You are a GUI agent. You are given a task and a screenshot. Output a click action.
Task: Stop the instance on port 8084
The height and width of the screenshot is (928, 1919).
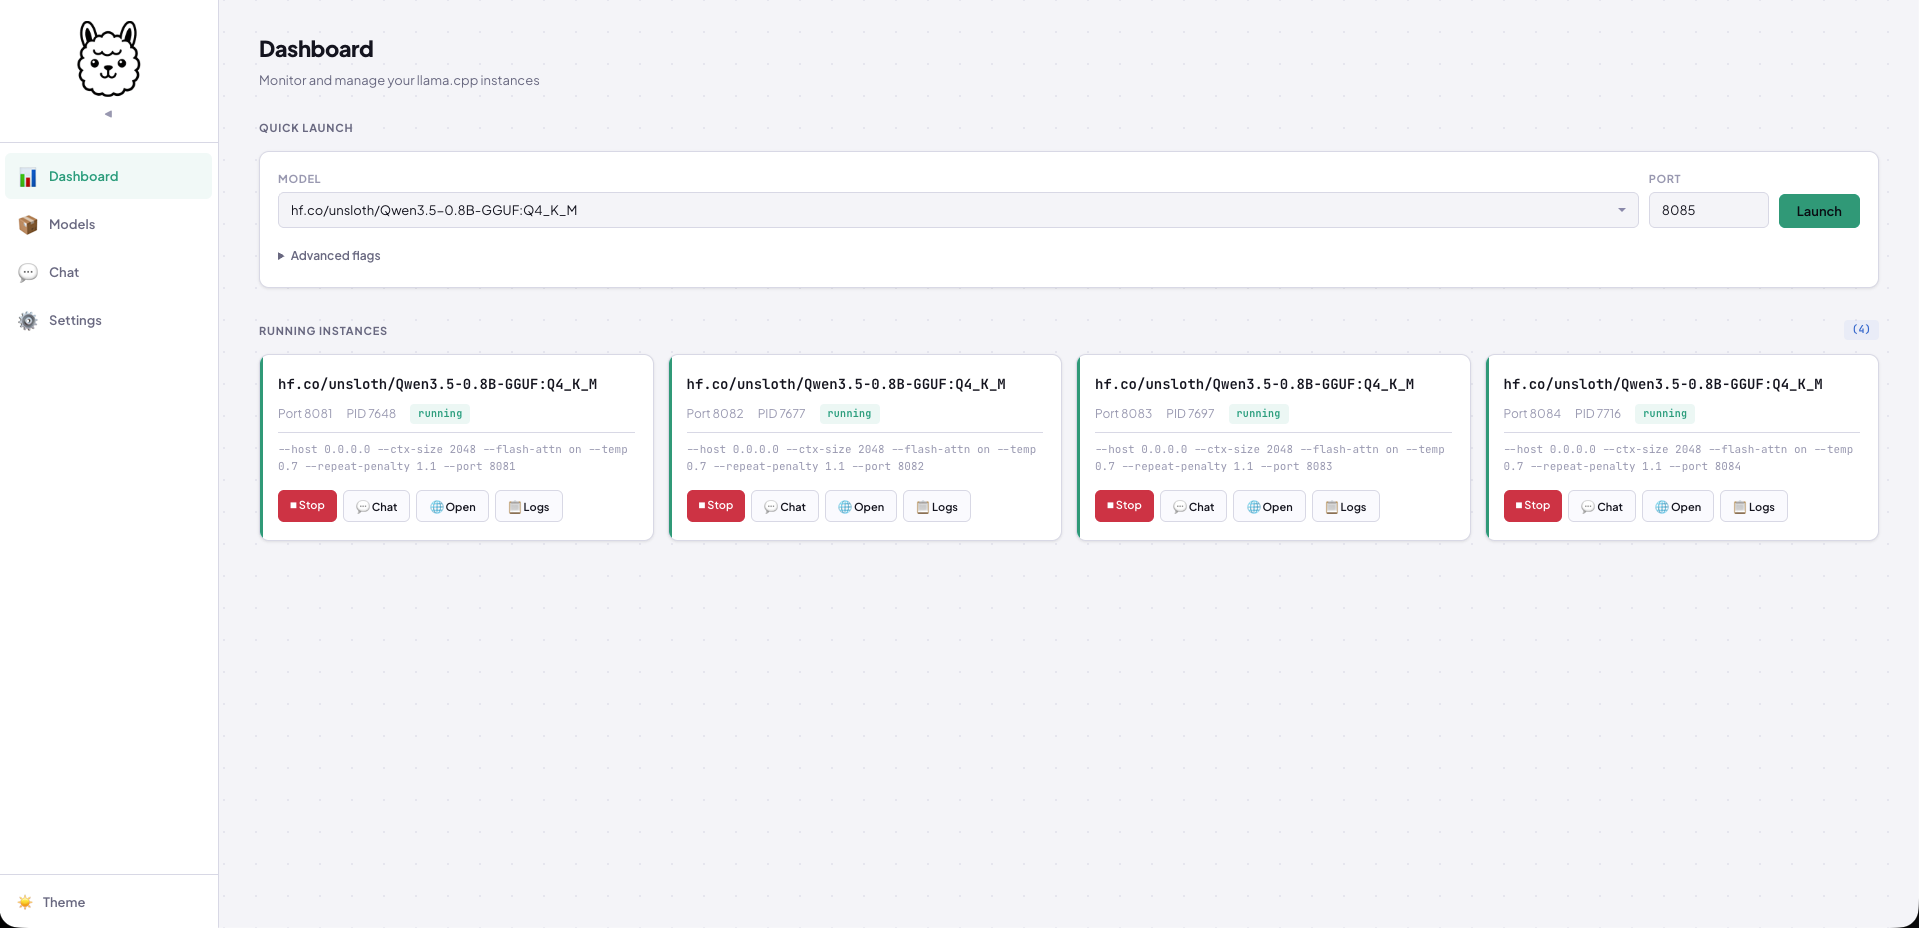[1533, 506]
